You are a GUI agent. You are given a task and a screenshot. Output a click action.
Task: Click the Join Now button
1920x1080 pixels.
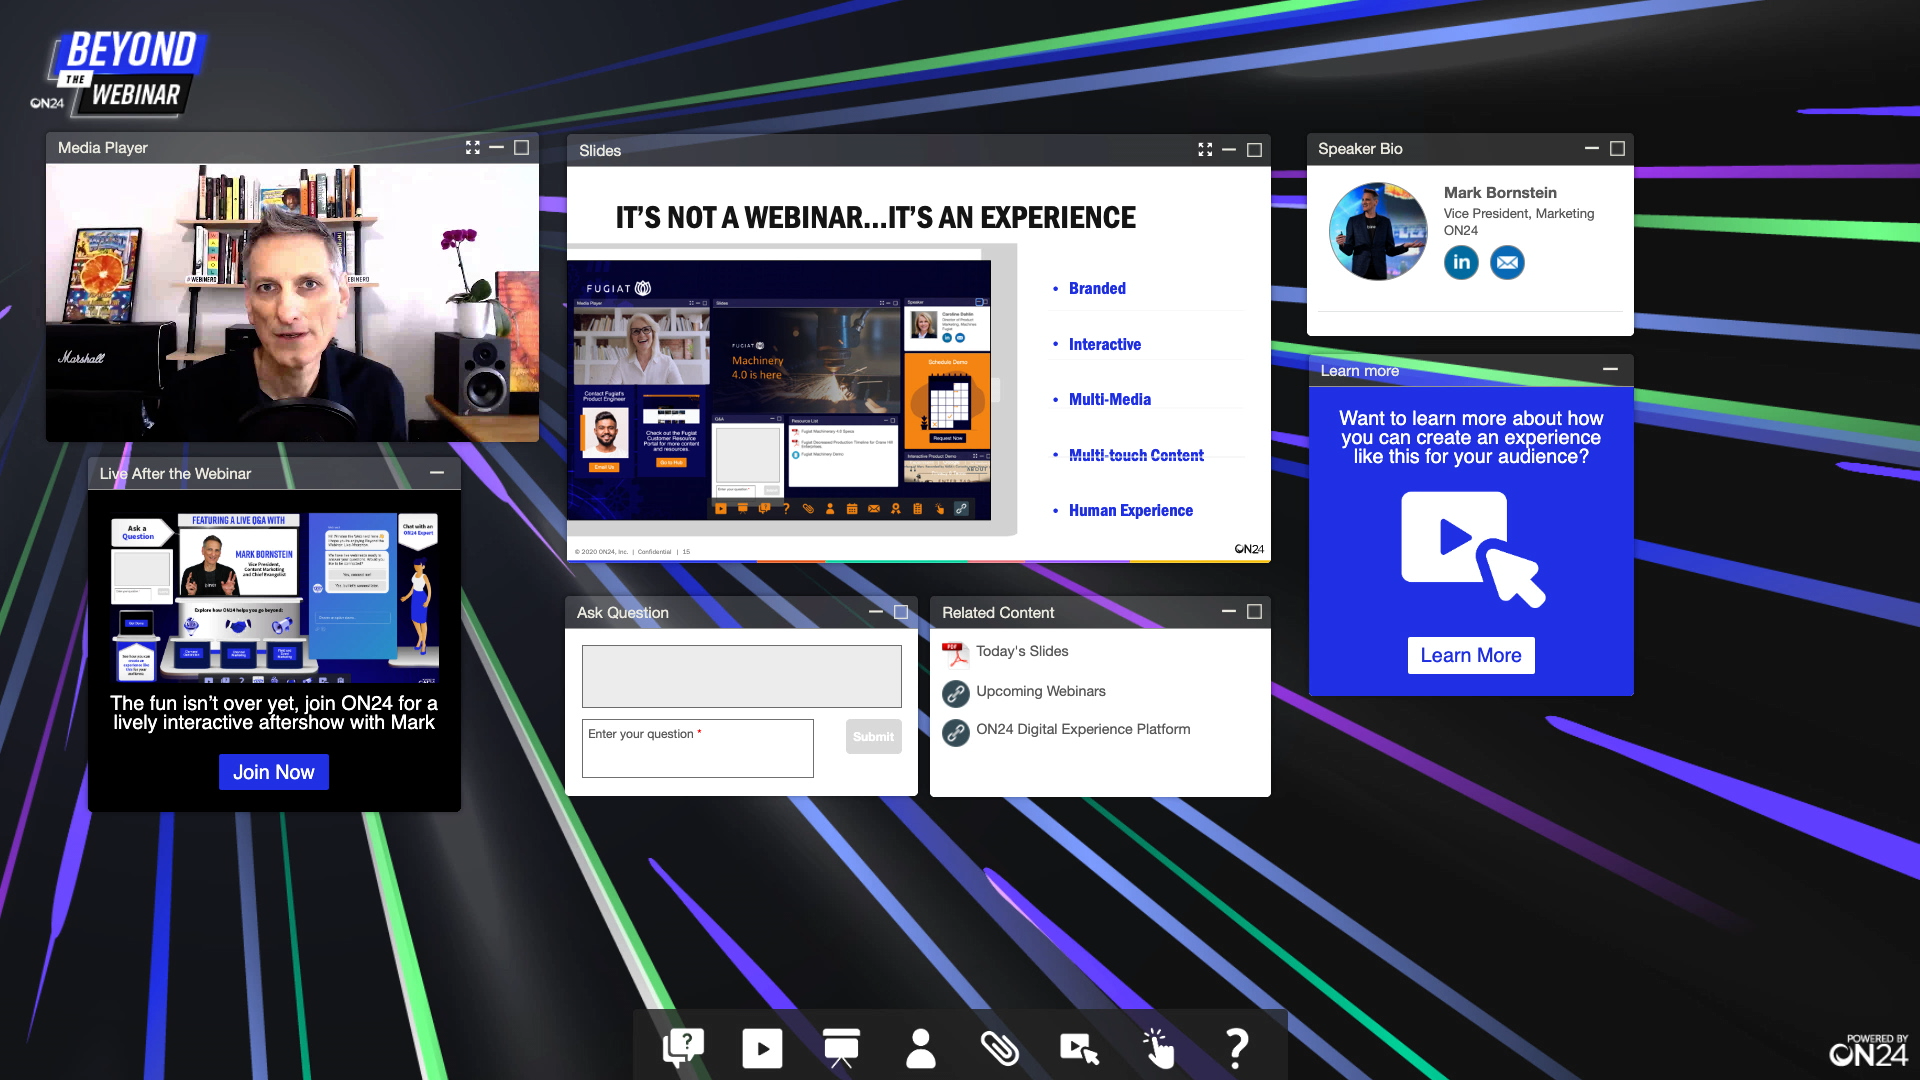pos(274,772)
